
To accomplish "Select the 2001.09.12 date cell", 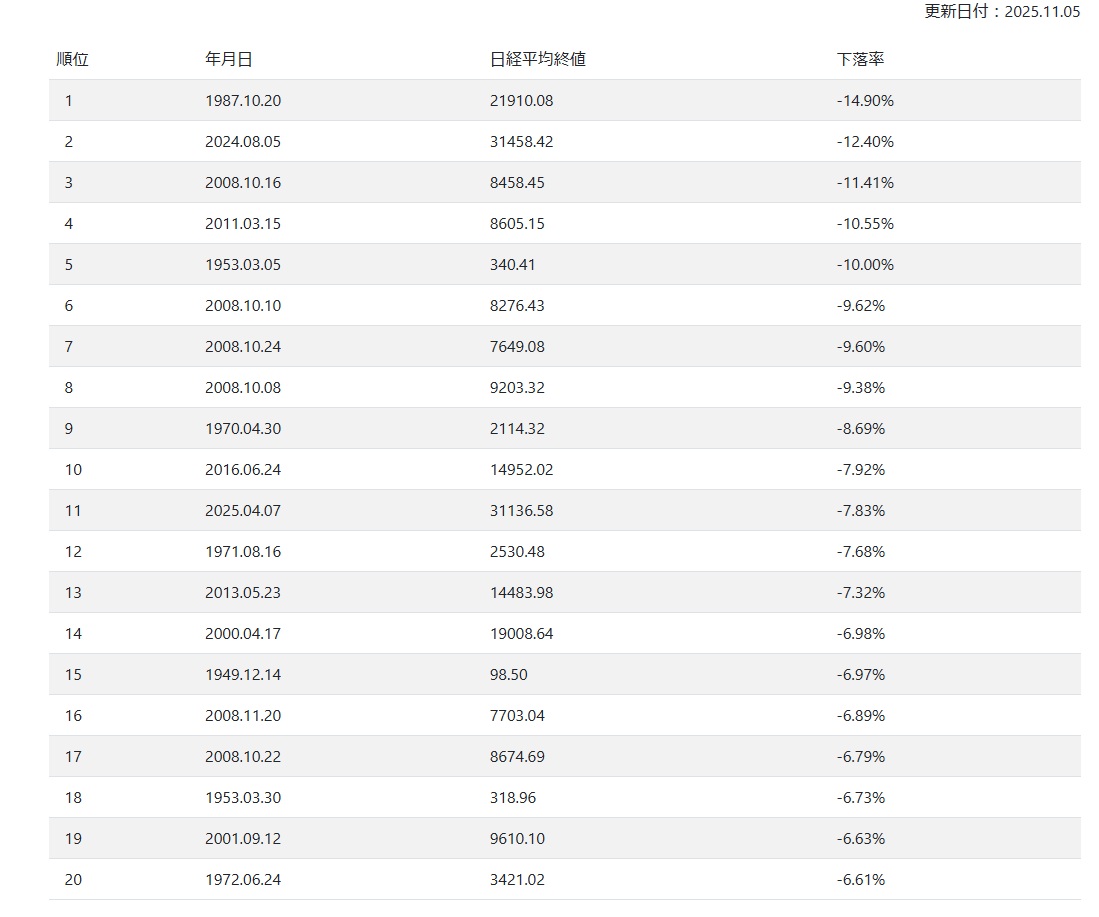I will [x=243, y=839].
